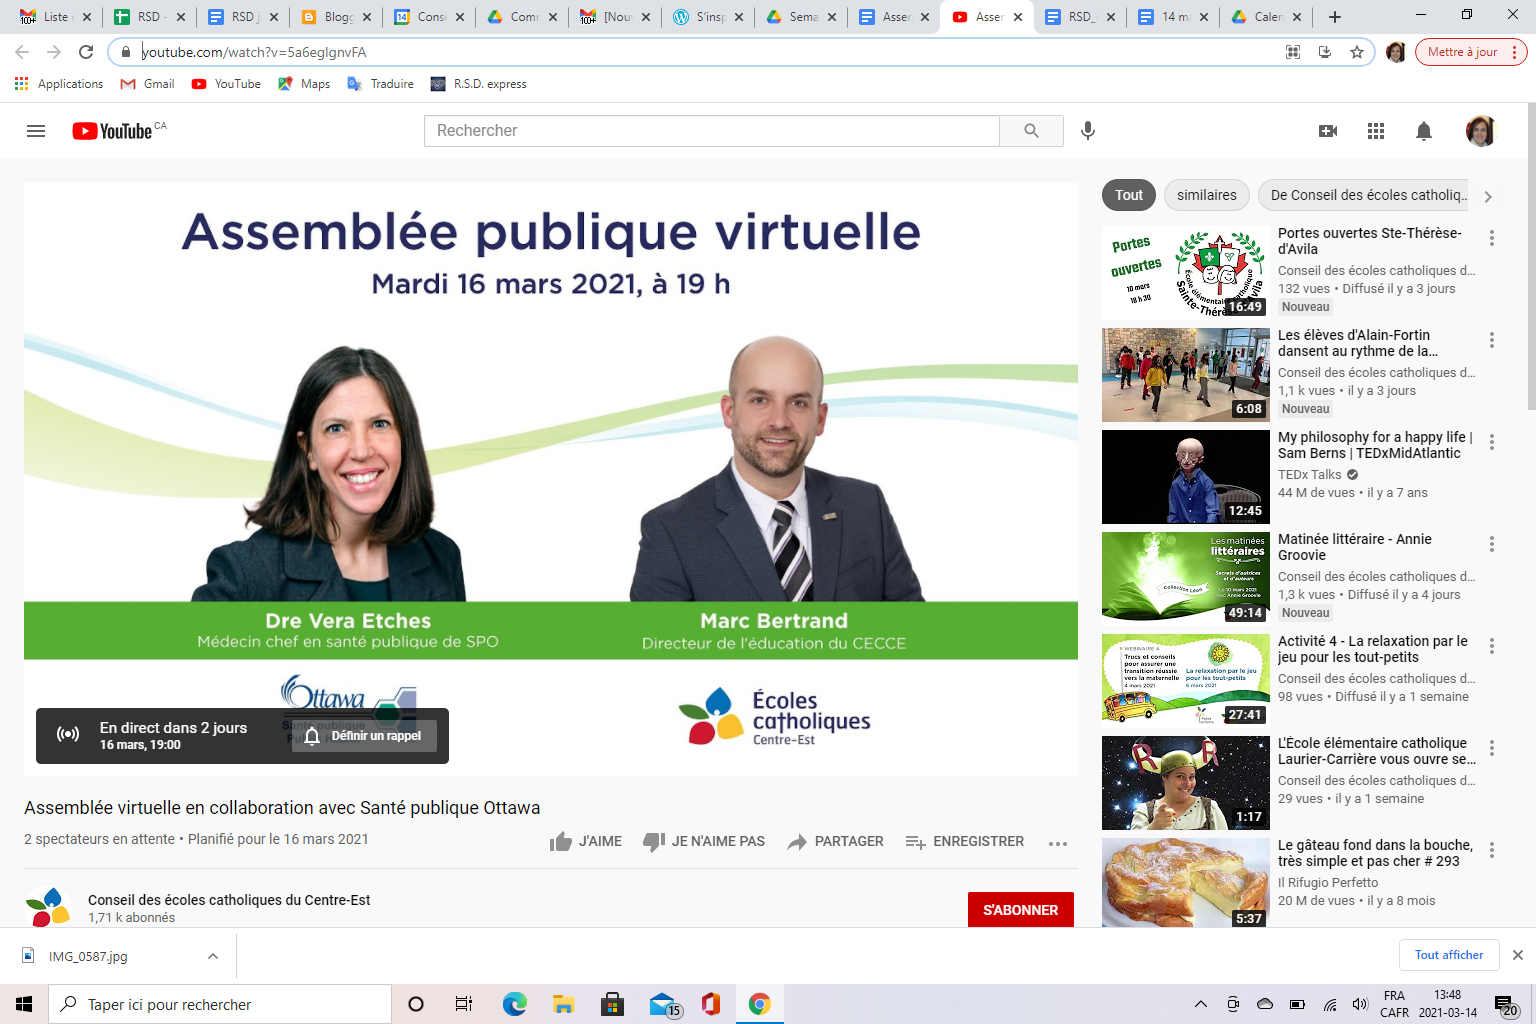Image resolution: width=1536 pixels, height=1024 pixels.
Task: Open Chrome install app icon in address bar
Action: click(1325, 52)
